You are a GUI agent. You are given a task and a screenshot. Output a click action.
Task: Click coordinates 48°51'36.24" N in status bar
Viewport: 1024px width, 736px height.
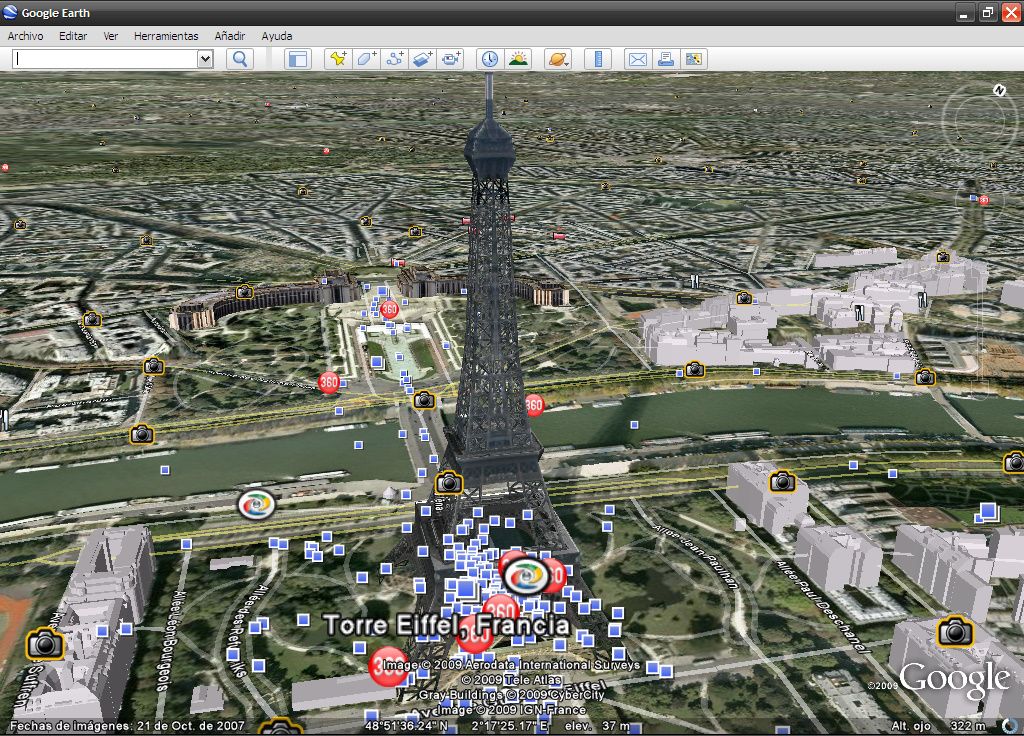(406, 726)
